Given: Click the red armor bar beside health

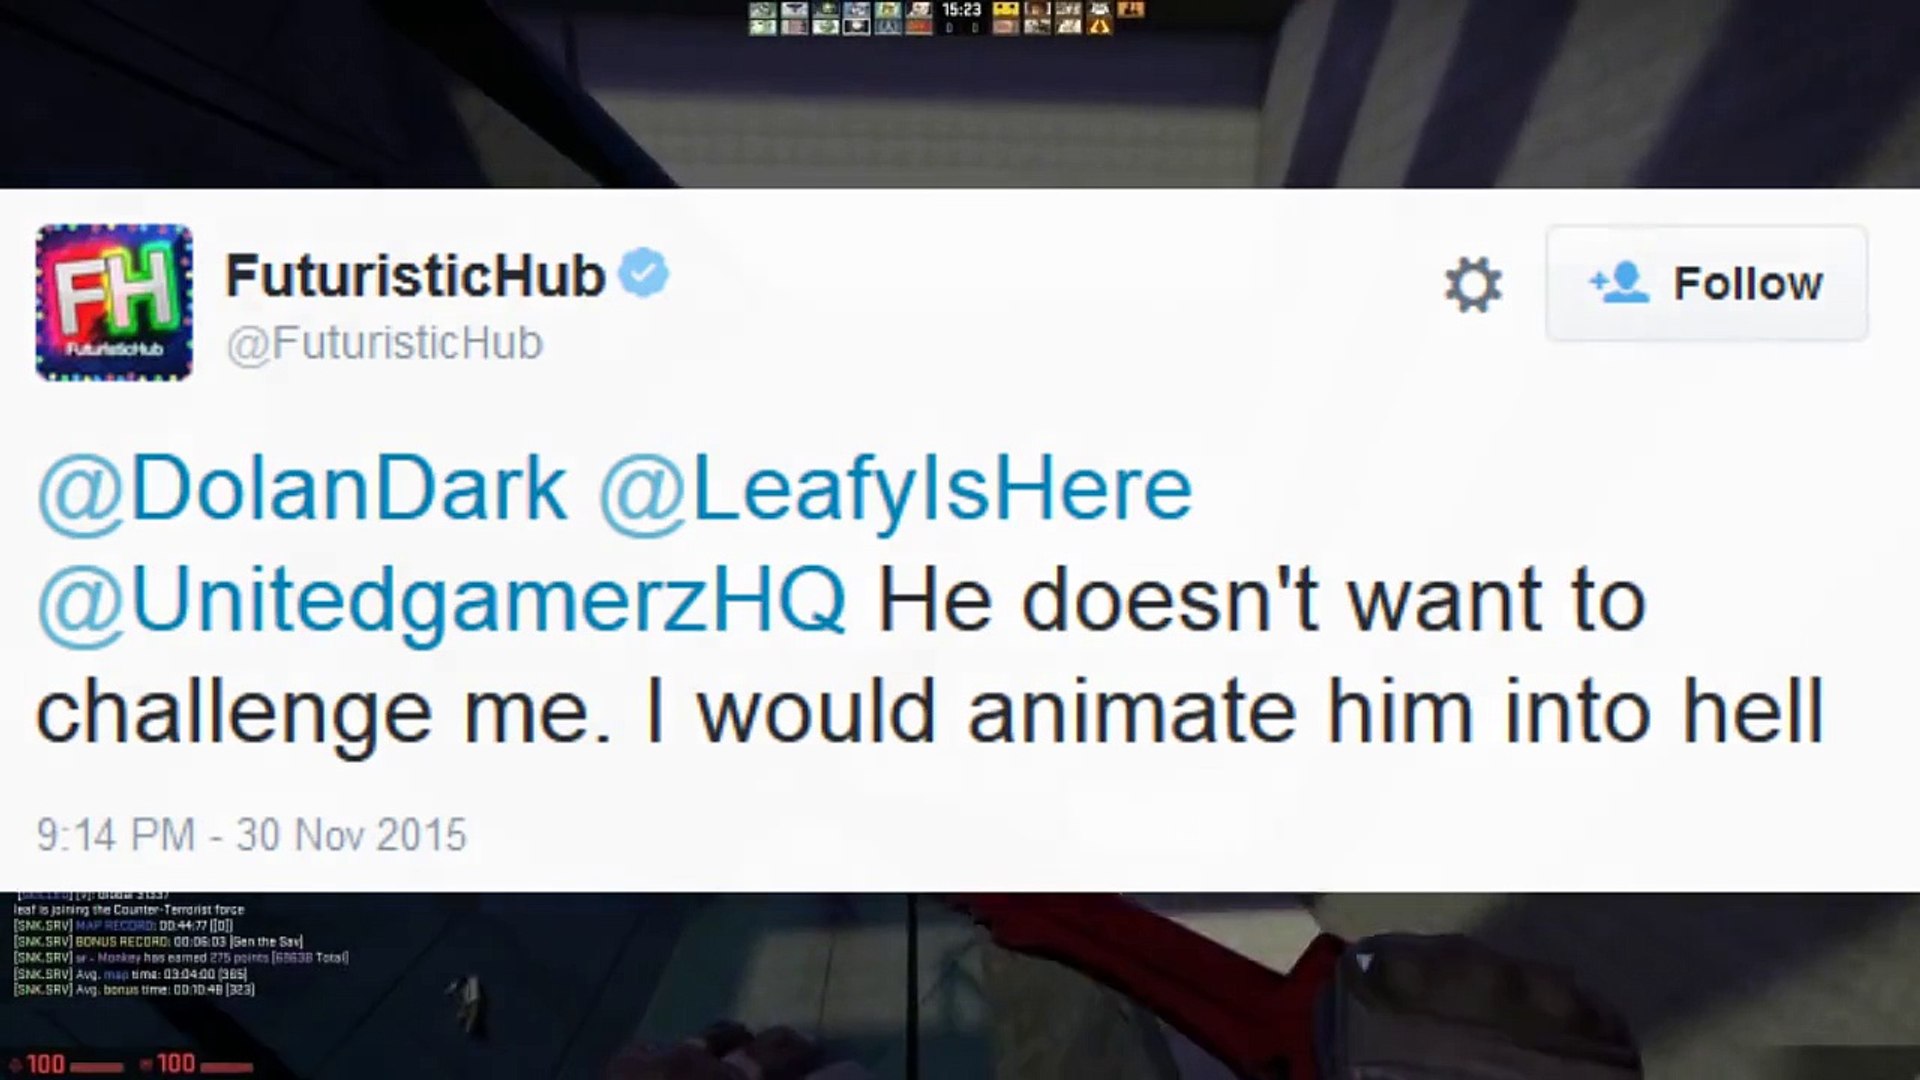Looking at the screenshot, I should click(x=226, y=1067).
